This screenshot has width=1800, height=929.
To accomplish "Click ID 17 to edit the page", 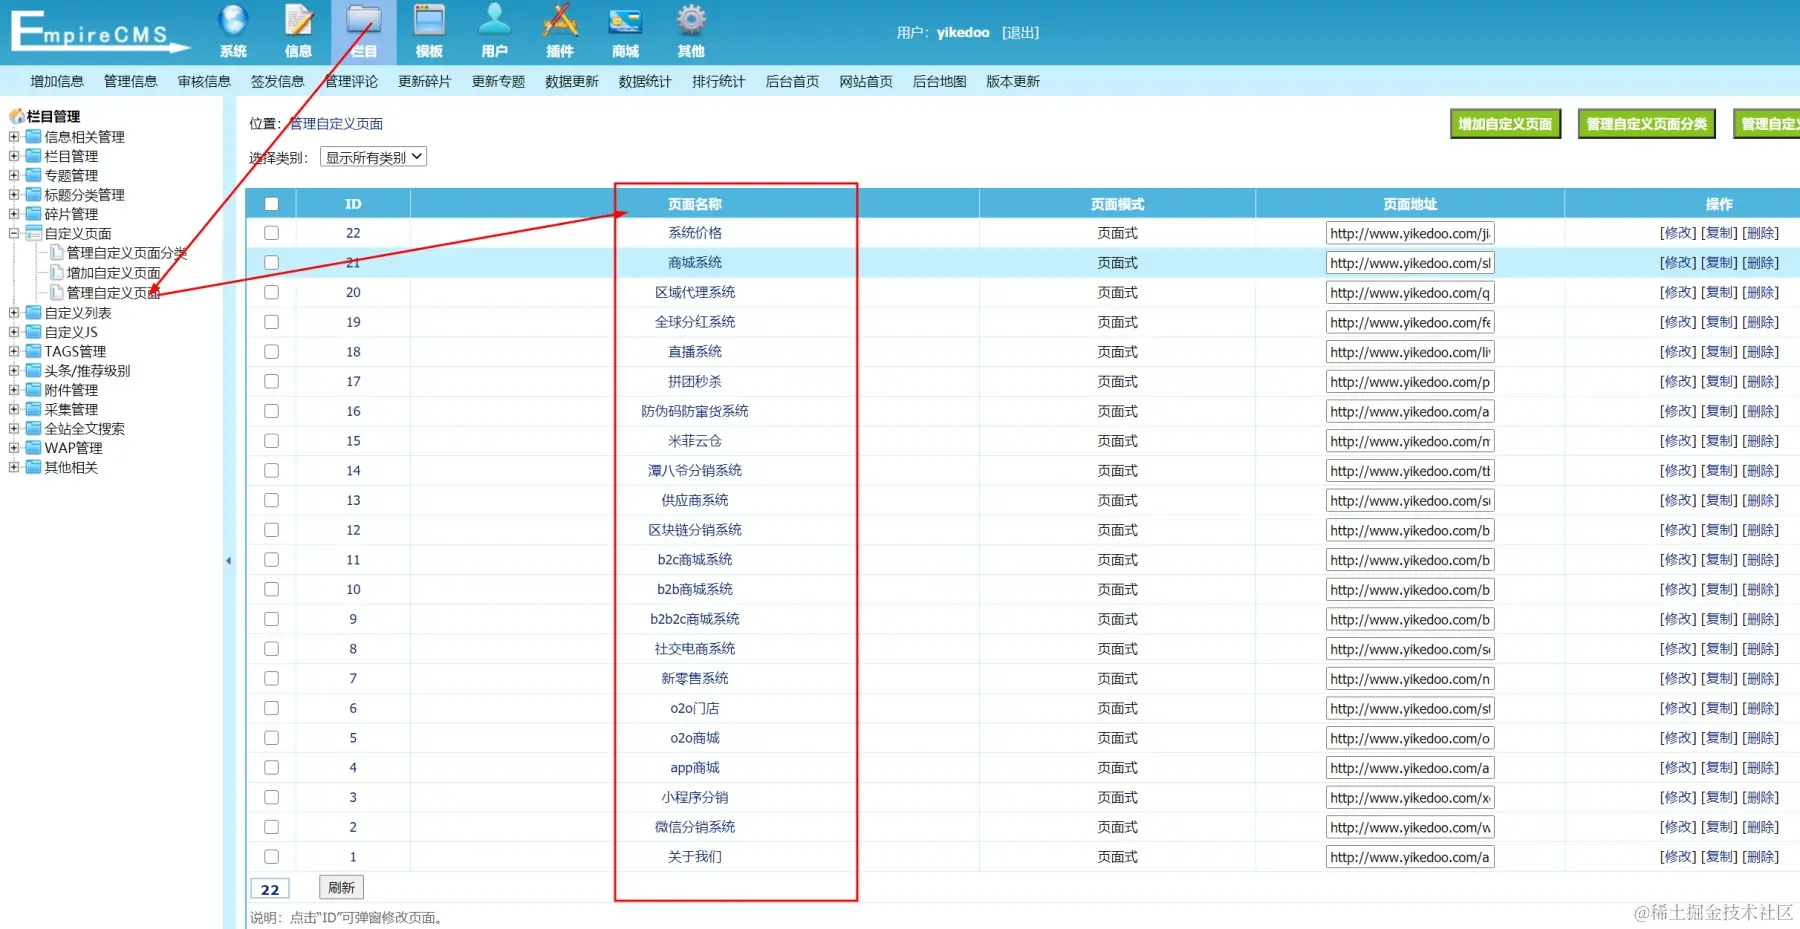I will tap(353, 381).
